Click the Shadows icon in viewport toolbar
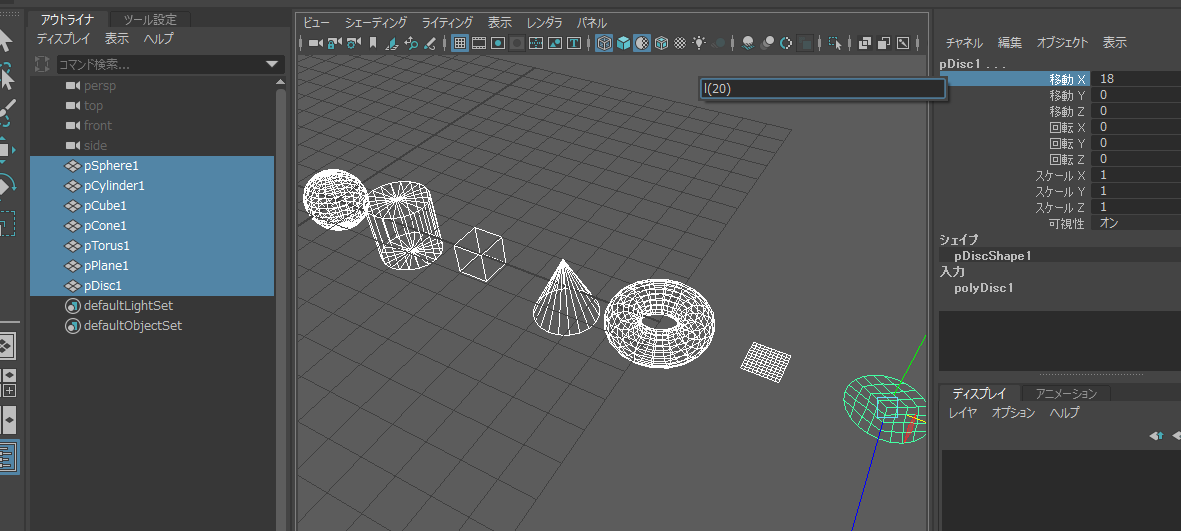The width and height of the screenshot is (1181, 531). pos(719,43)
